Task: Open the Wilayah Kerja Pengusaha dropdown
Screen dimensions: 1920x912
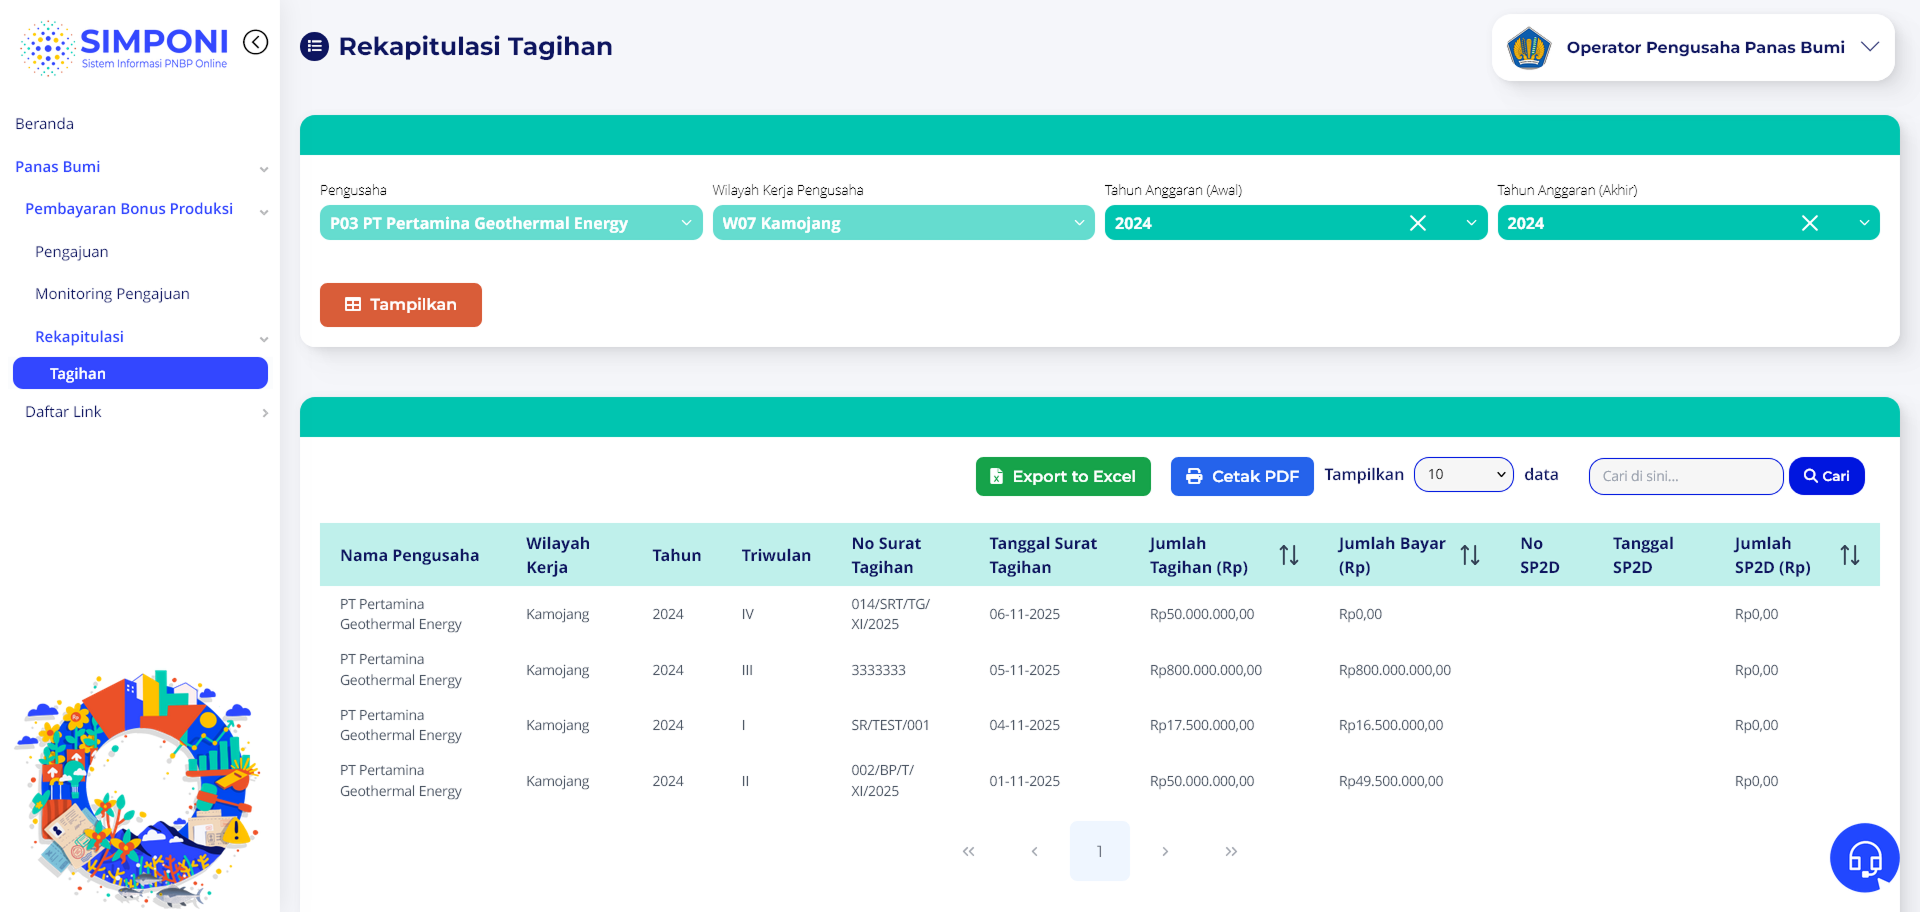Action: (904, 223)
